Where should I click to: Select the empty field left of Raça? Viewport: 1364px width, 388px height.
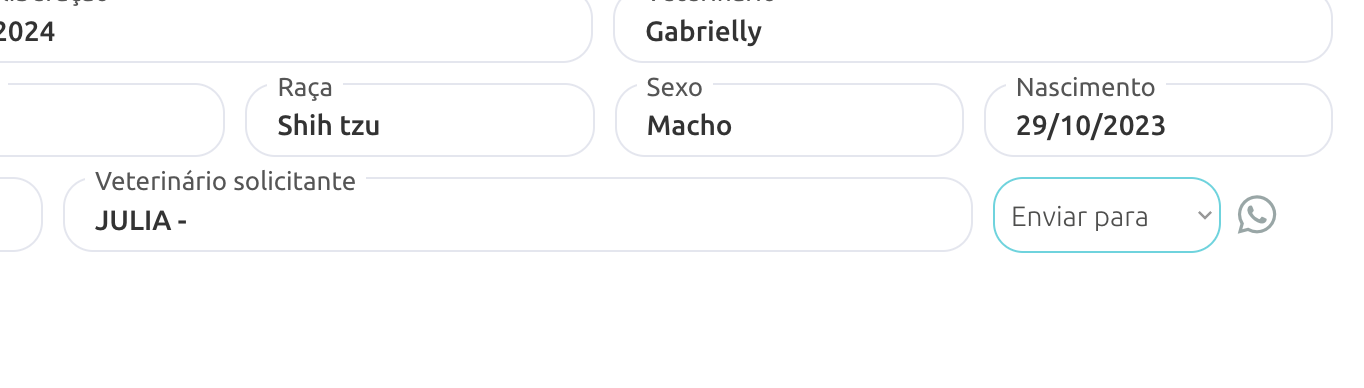(111, 120)
